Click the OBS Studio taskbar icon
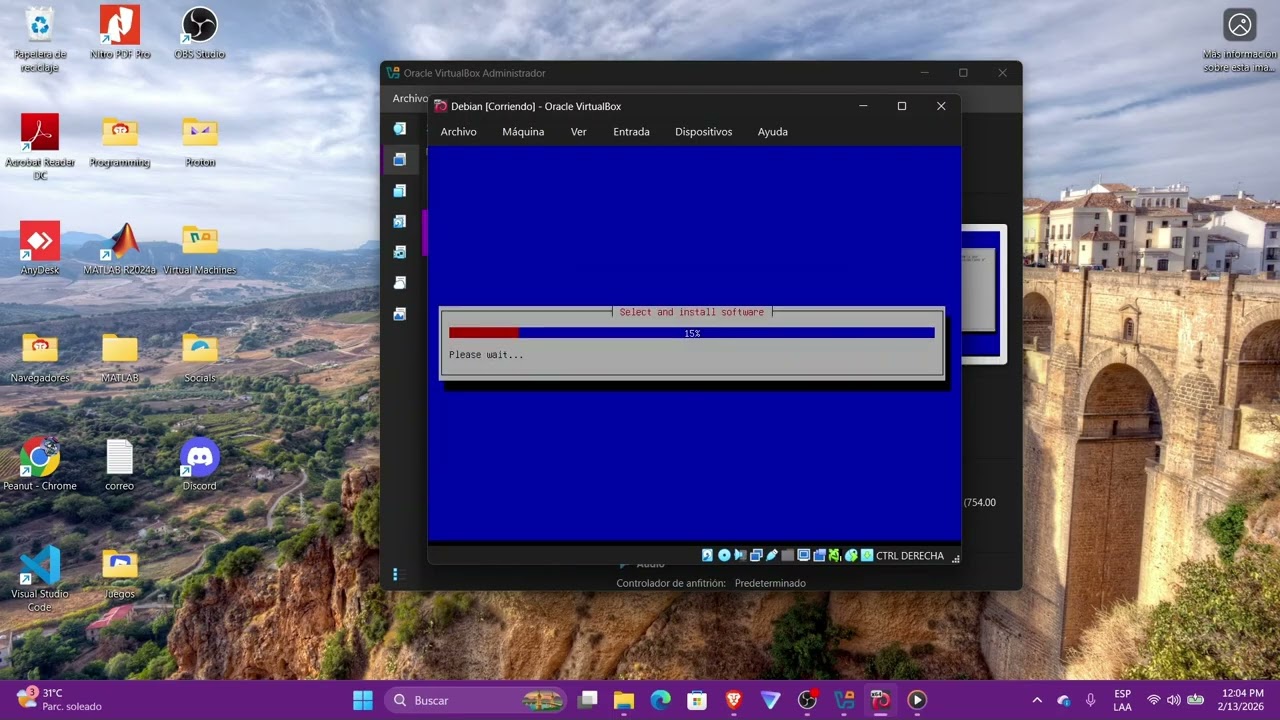 pos(808,700)
